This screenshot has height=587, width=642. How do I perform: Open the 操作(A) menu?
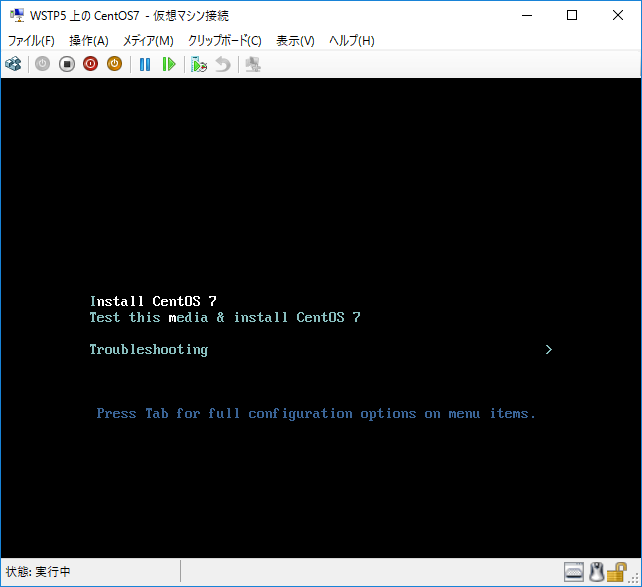89,41
